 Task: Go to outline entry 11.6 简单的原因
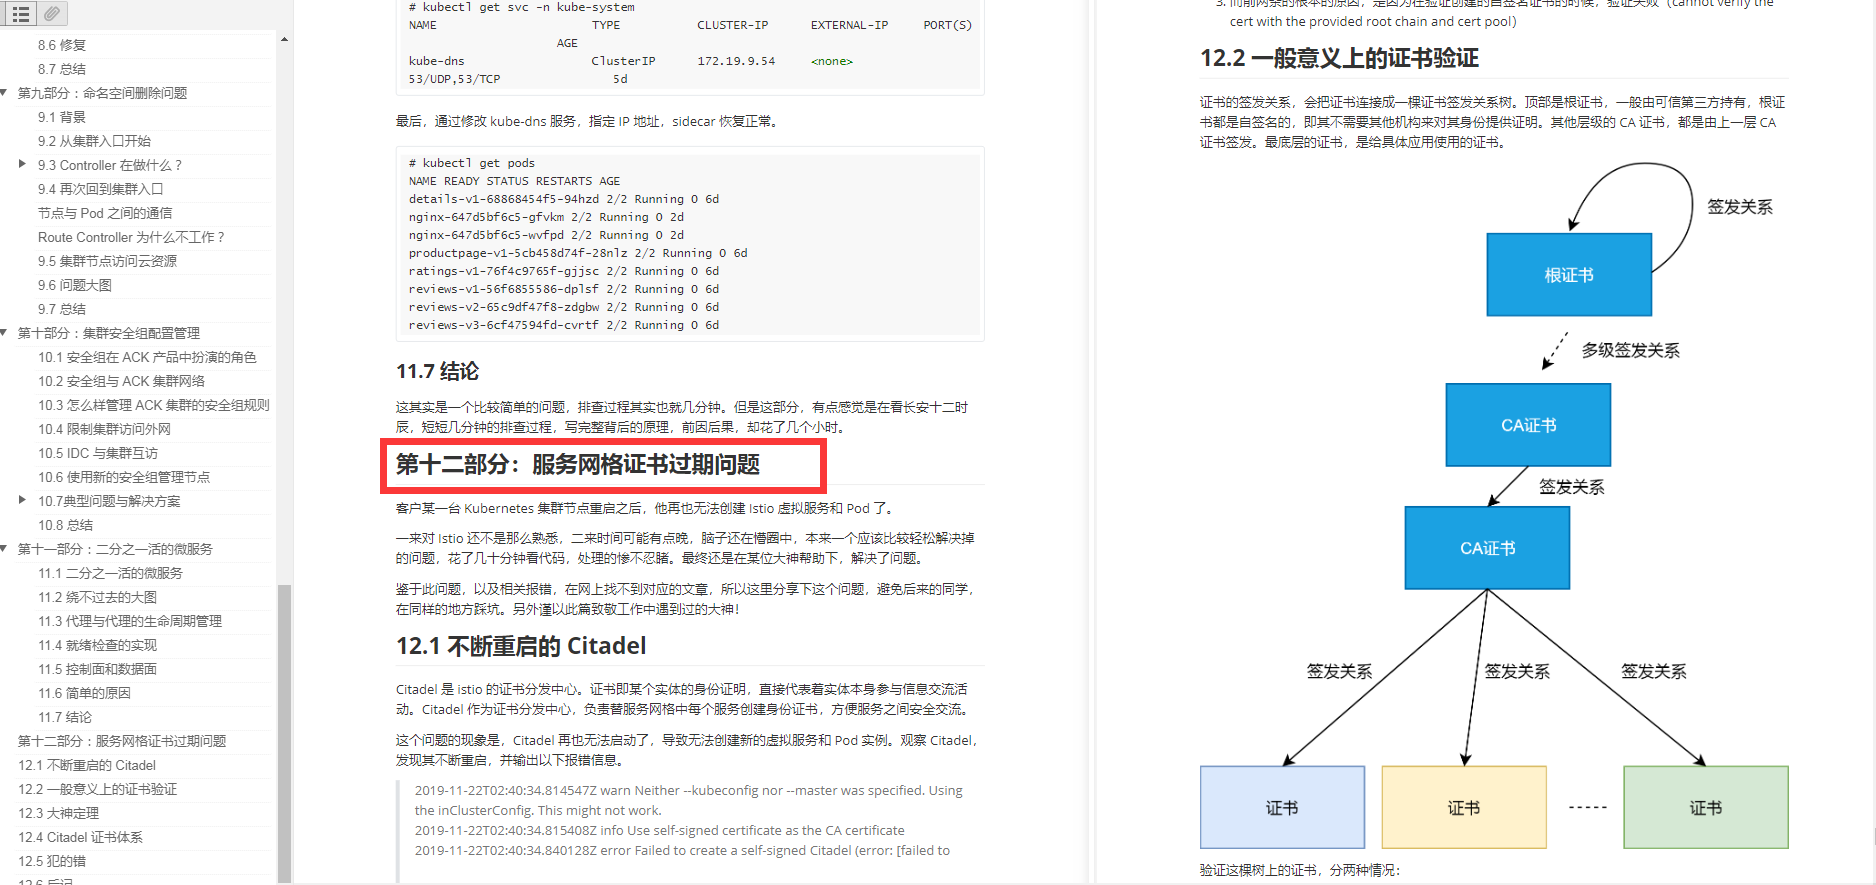click(84, 693)
